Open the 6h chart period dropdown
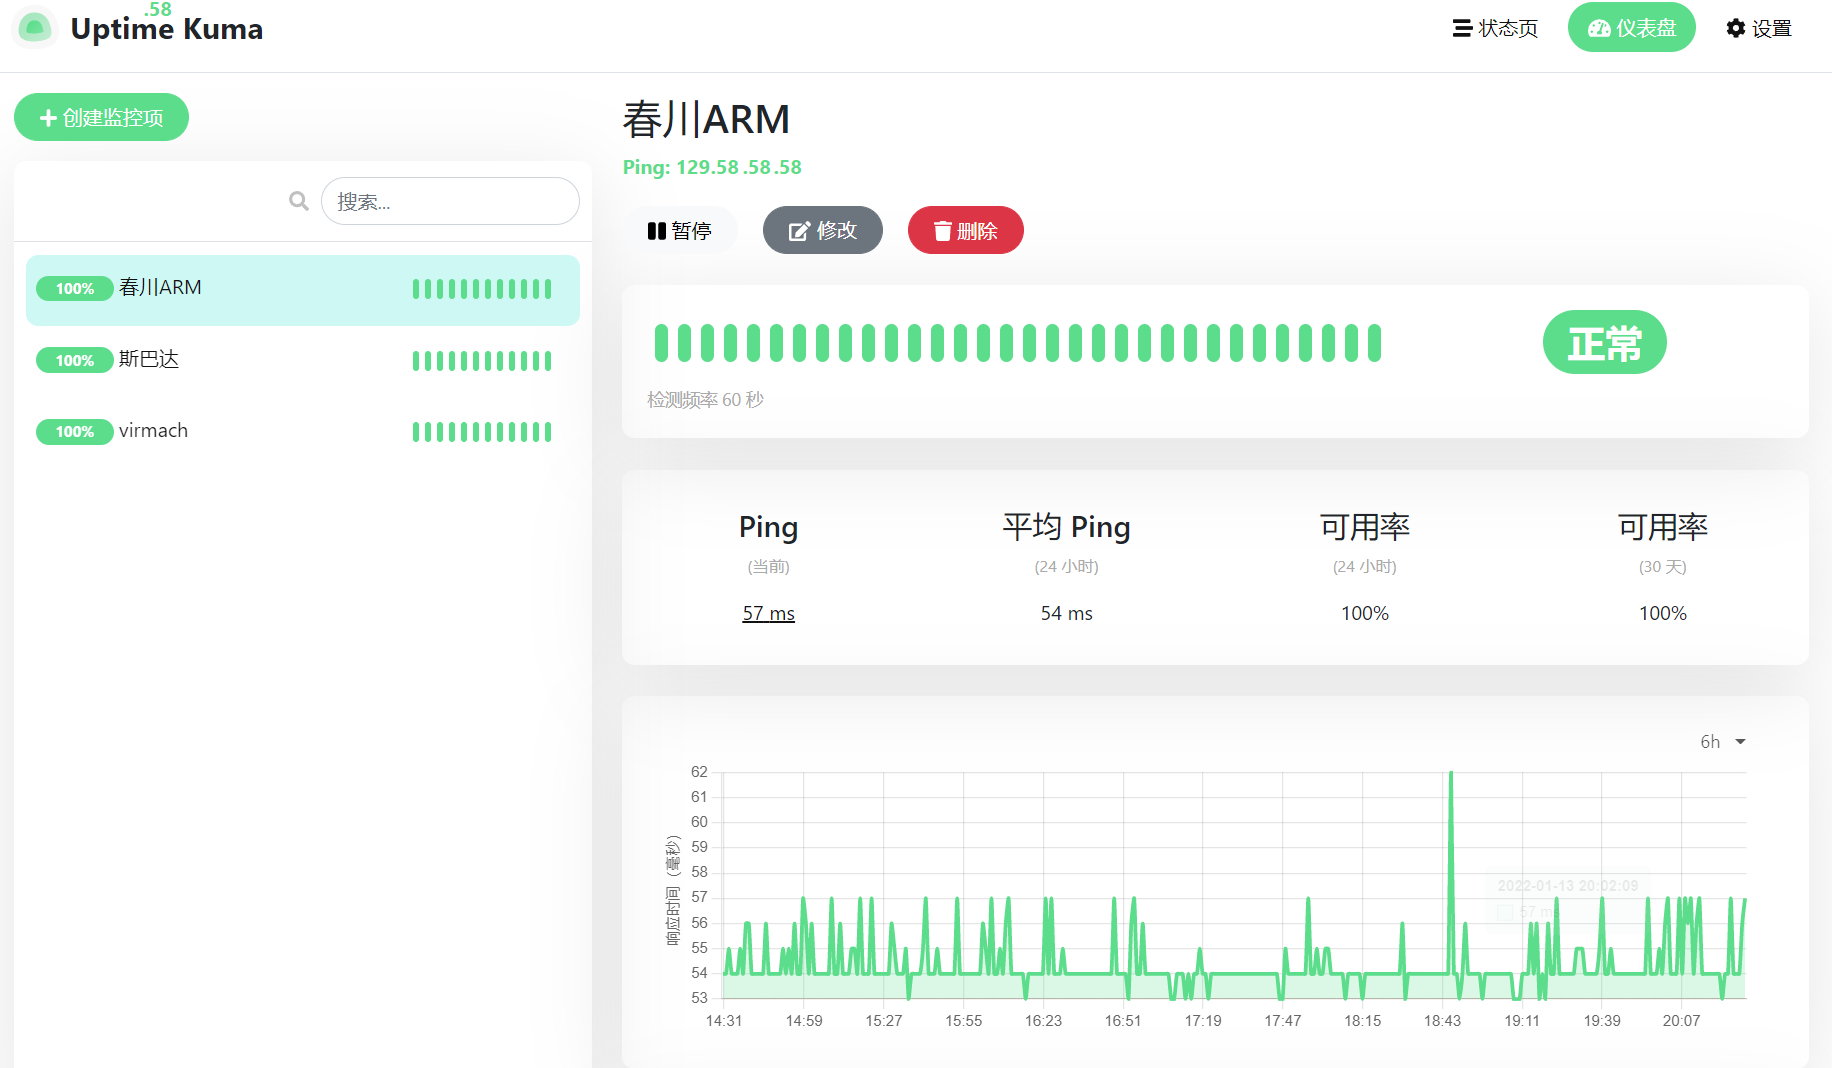The image size is (1832, 1068). coord(1722,742)
